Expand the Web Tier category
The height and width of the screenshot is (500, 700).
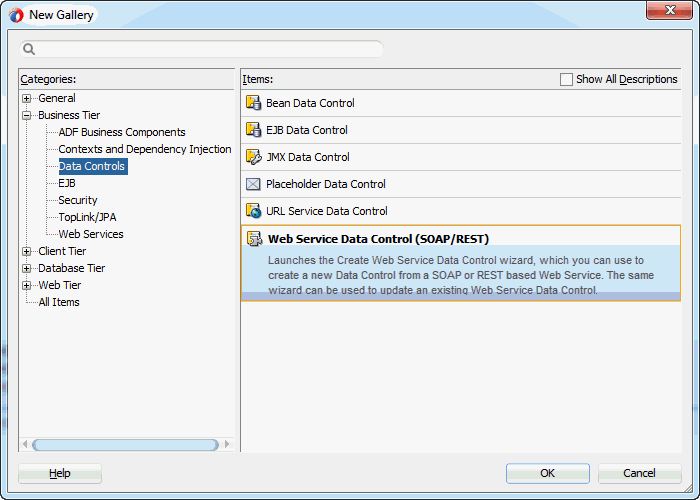pyautogui.click(x=27, y=285)
